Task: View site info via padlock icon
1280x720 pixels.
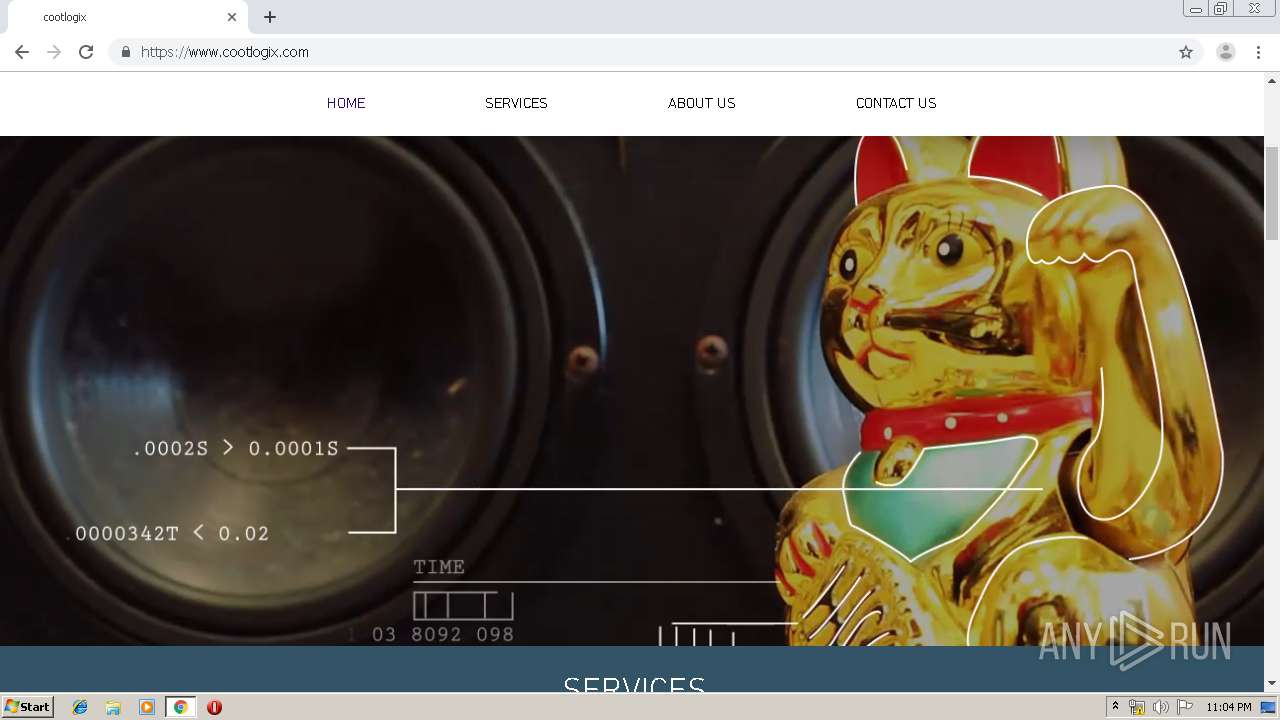Action: pos(125,52)
